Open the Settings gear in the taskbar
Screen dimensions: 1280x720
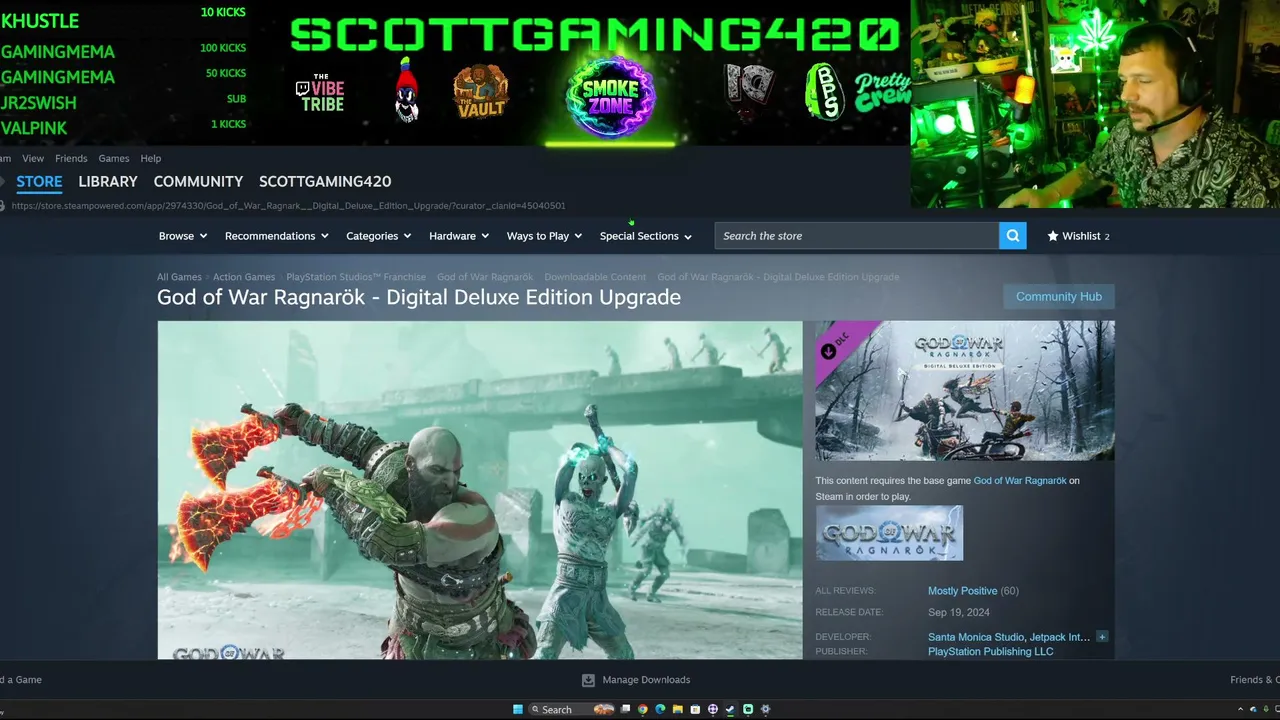tap(765, 709)
